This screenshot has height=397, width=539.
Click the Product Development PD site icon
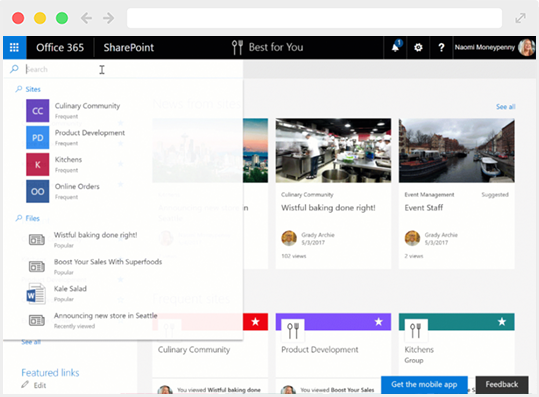point(37,137)
